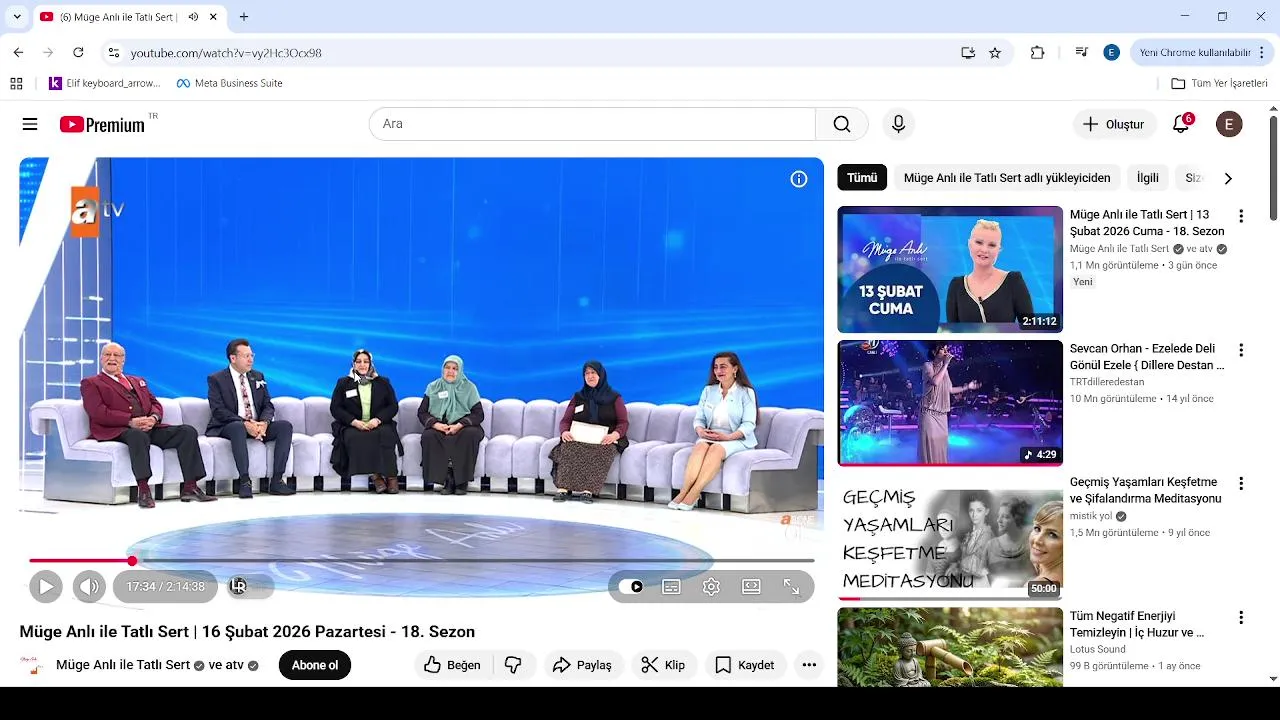1280x720 pixels.
Task: Select the Tümü filter chip
Action: click(862, 178)
